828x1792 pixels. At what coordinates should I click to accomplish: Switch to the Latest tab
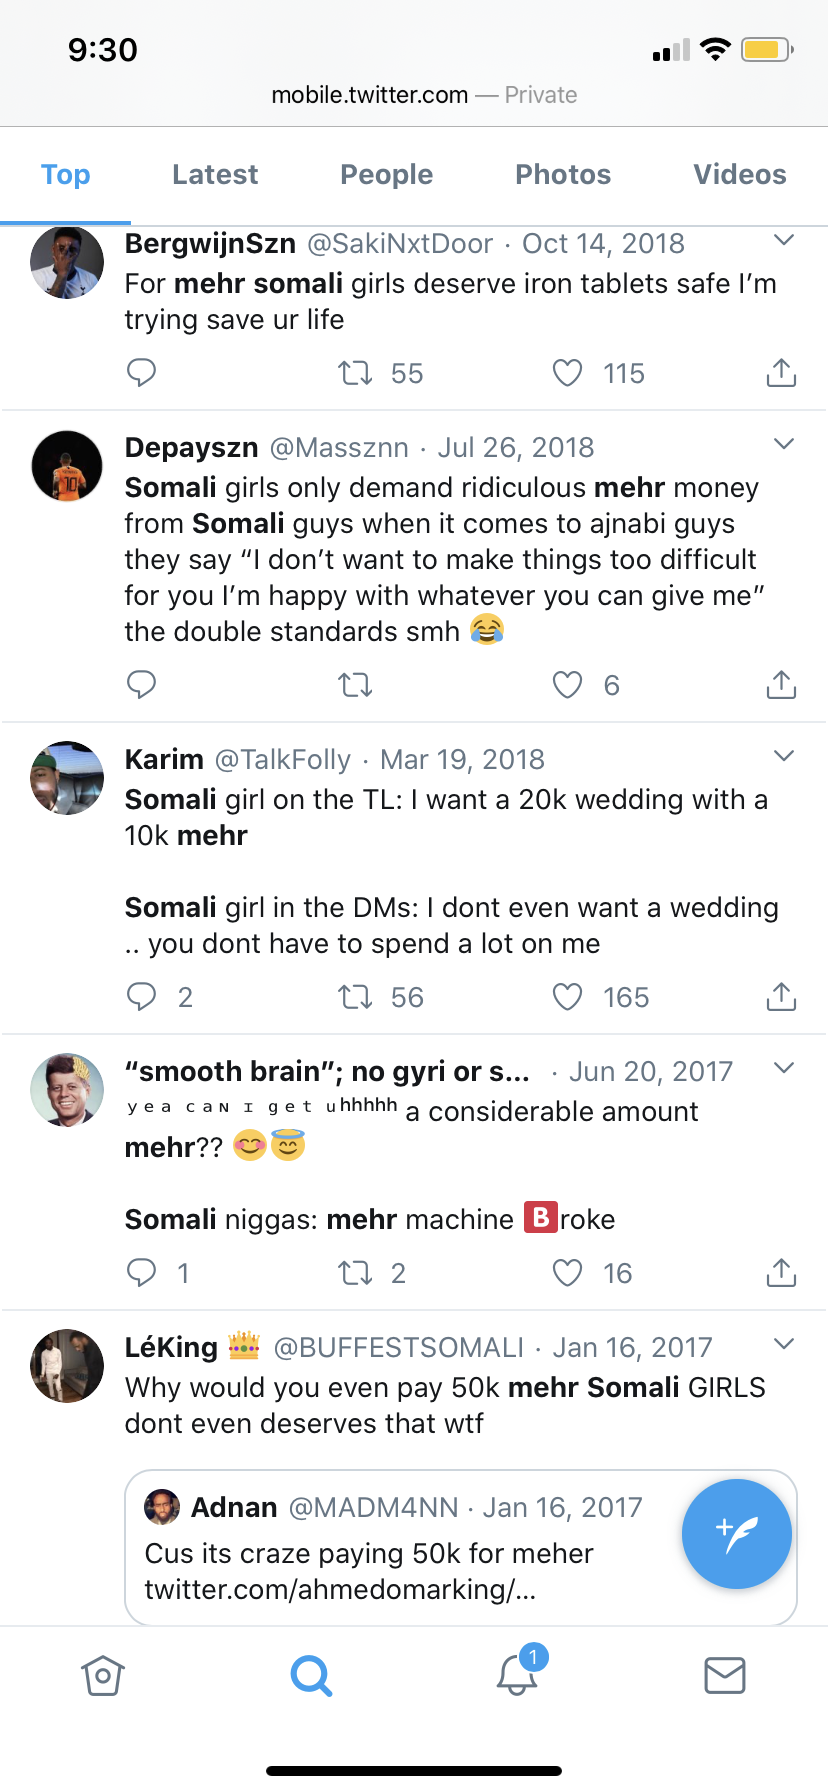click(215, 175)
